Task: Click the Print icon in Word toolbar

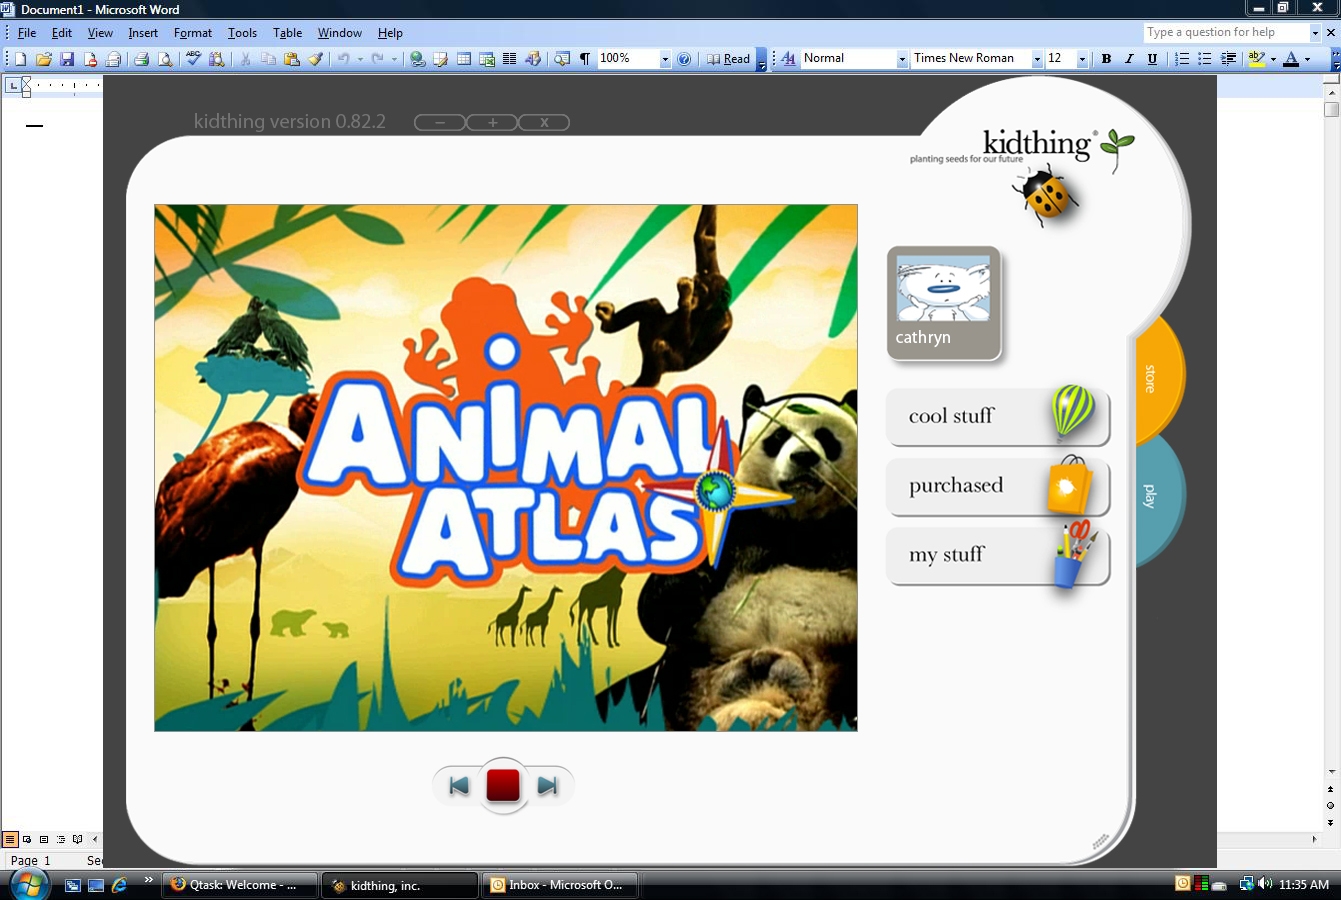Action: pos(141,59)
